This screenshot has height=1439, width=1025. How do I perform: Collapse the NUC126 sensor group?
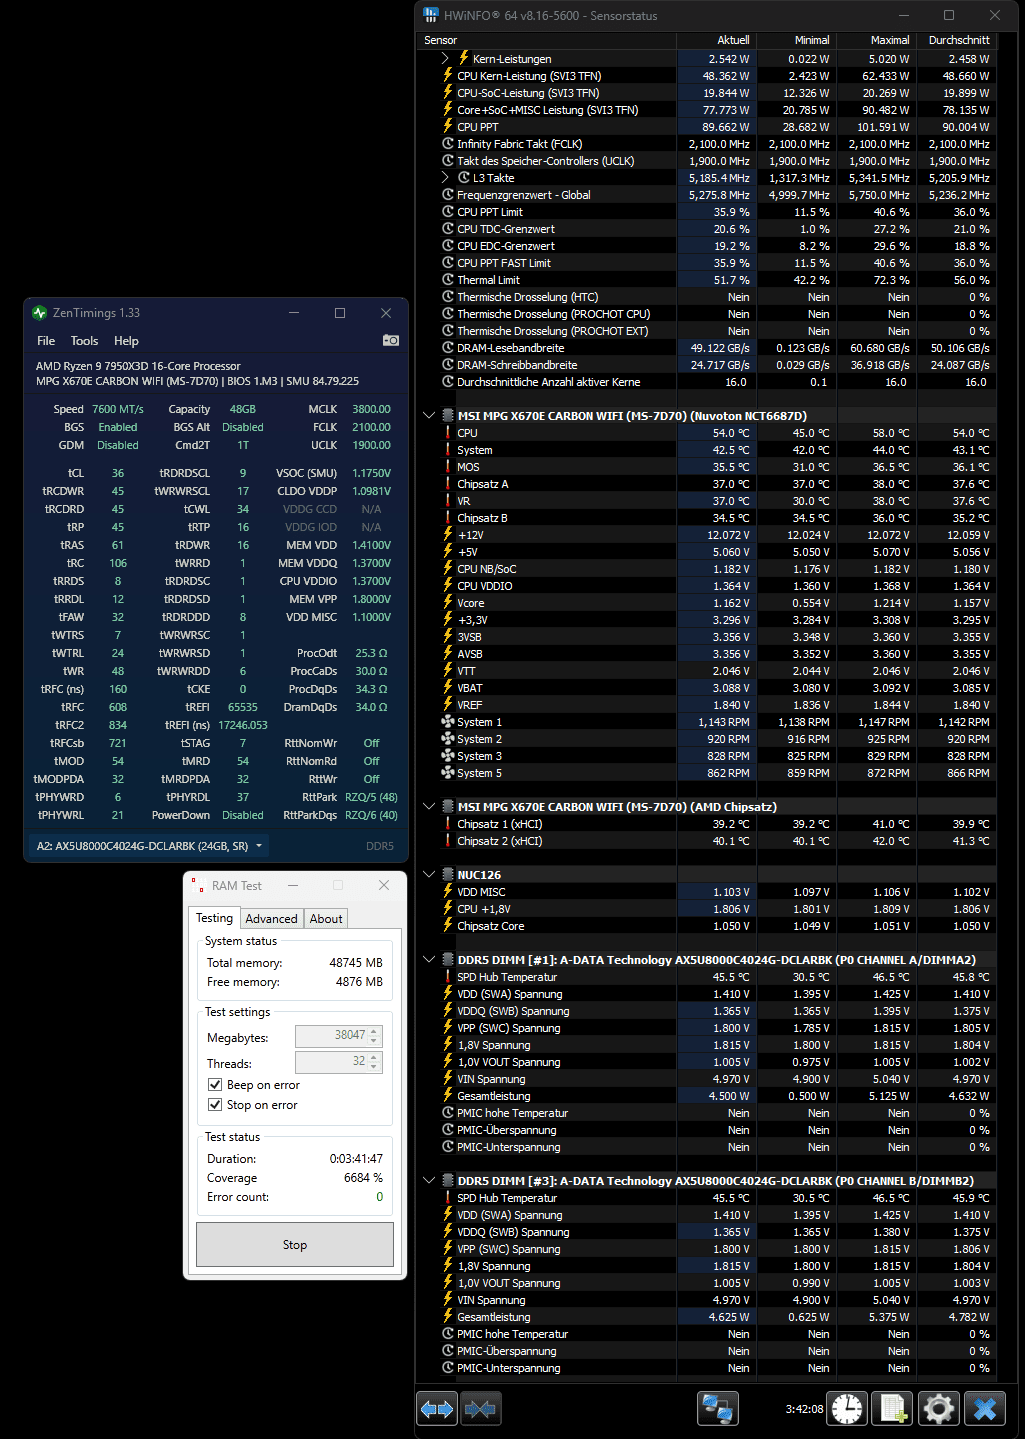click(x=429, y=874)
